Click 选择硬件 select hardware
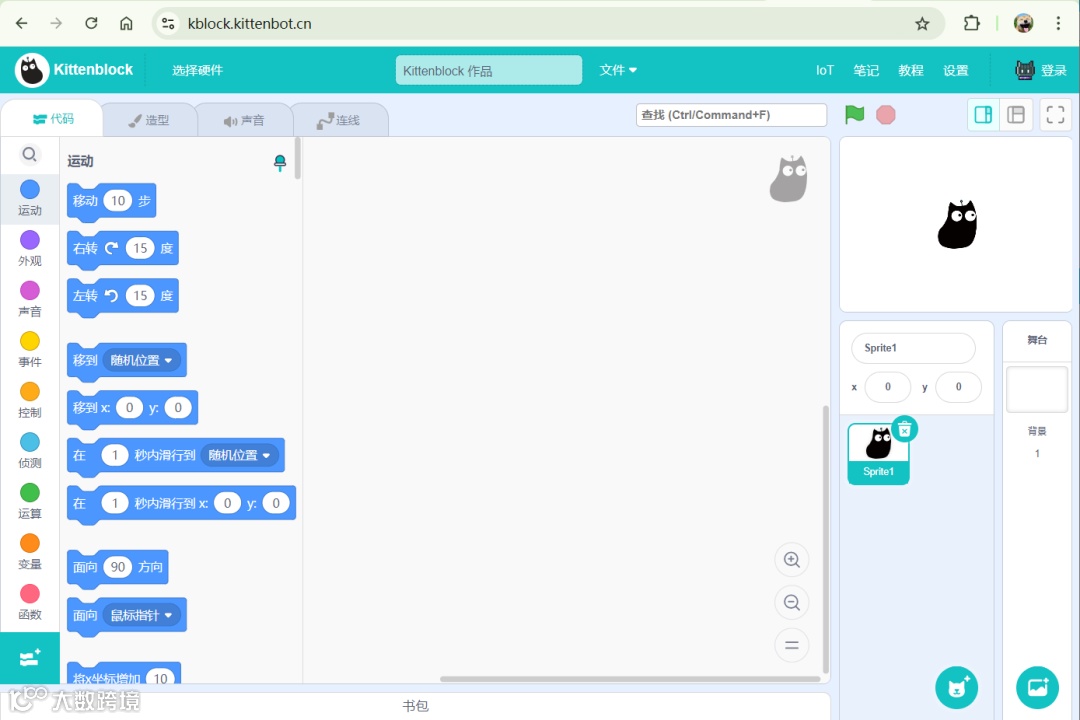Image resolution: width=1080 pixels, height=720 pixels. 197,70
